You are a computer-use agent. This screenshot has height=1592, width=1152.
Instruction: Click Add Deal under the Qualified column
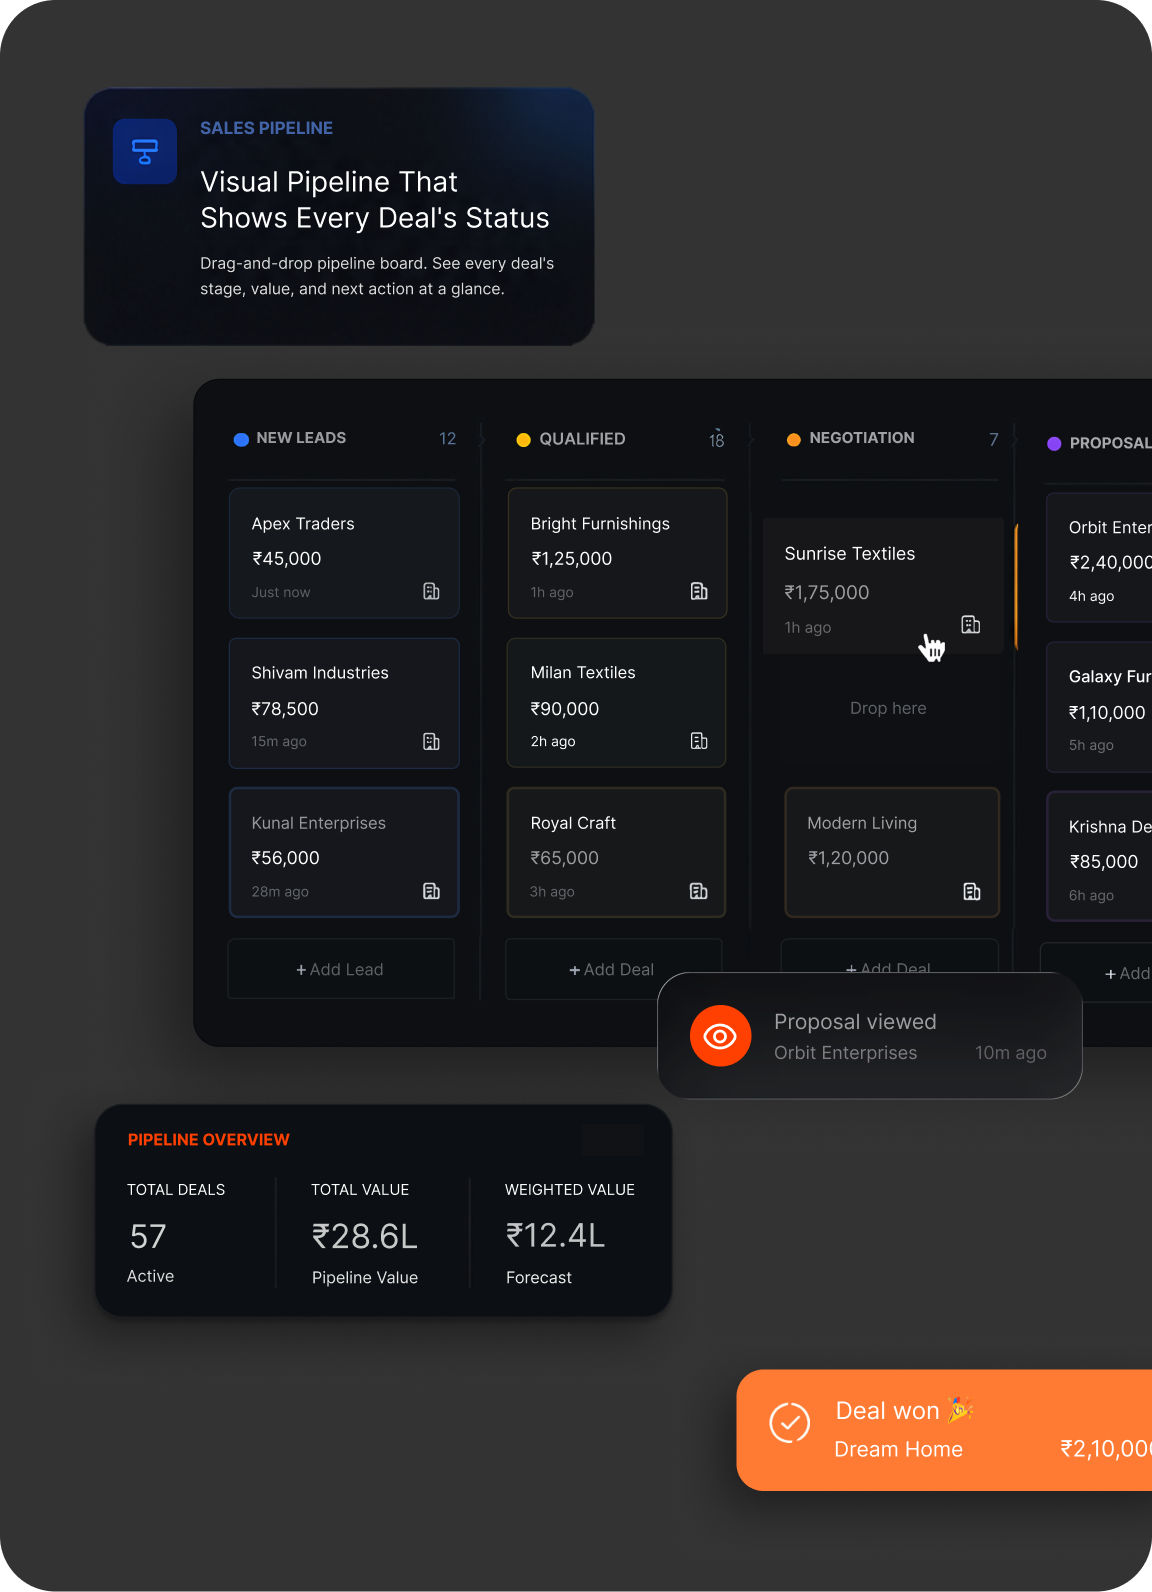coord(613,969)
